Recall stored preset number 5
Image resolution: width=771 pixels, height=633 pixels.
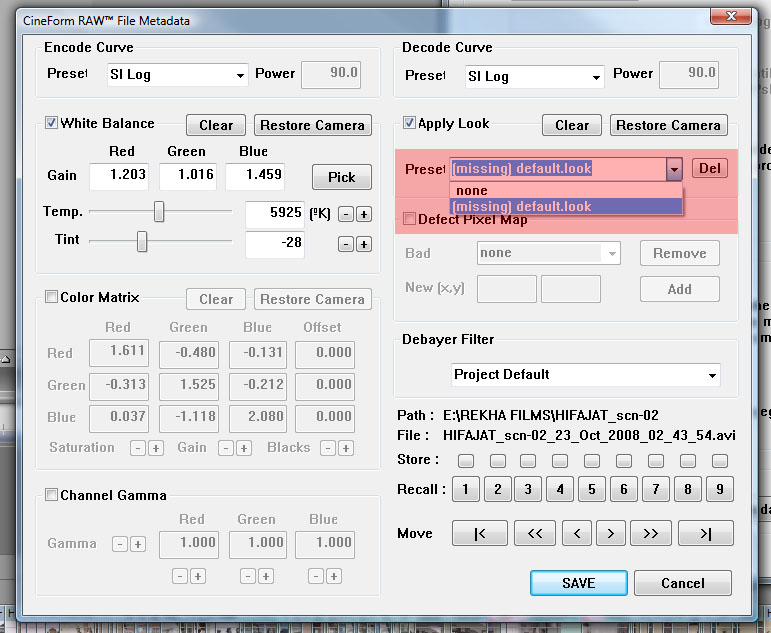(591, 490)
